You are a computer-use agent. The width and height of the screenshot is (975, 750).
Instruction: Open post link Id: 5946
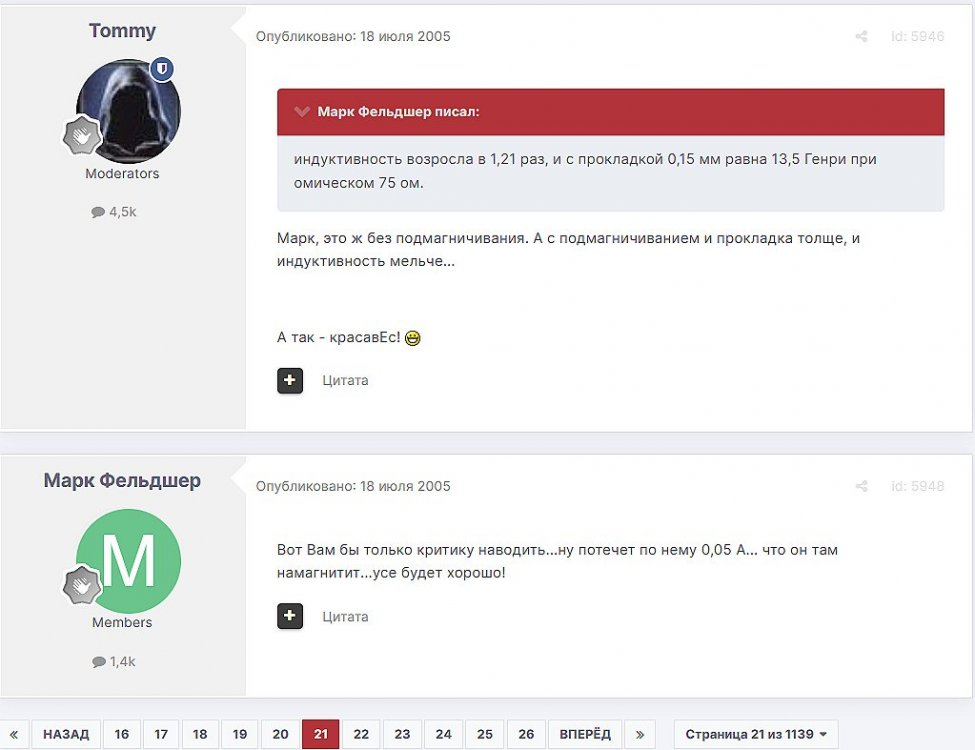tap(917, 37)
